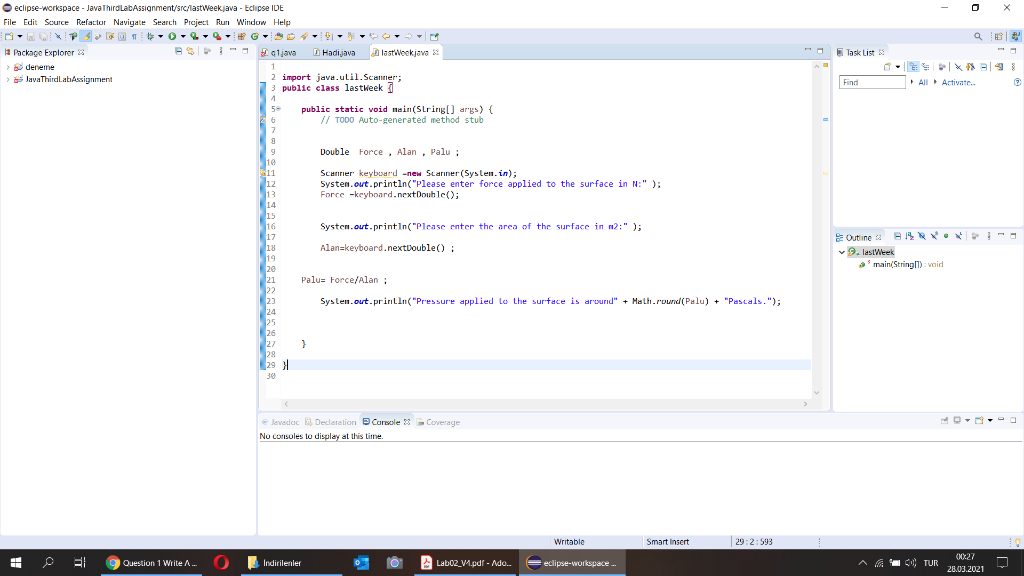Click the Find field in Task List
1024x576 pixels.
tap(872, 82)
